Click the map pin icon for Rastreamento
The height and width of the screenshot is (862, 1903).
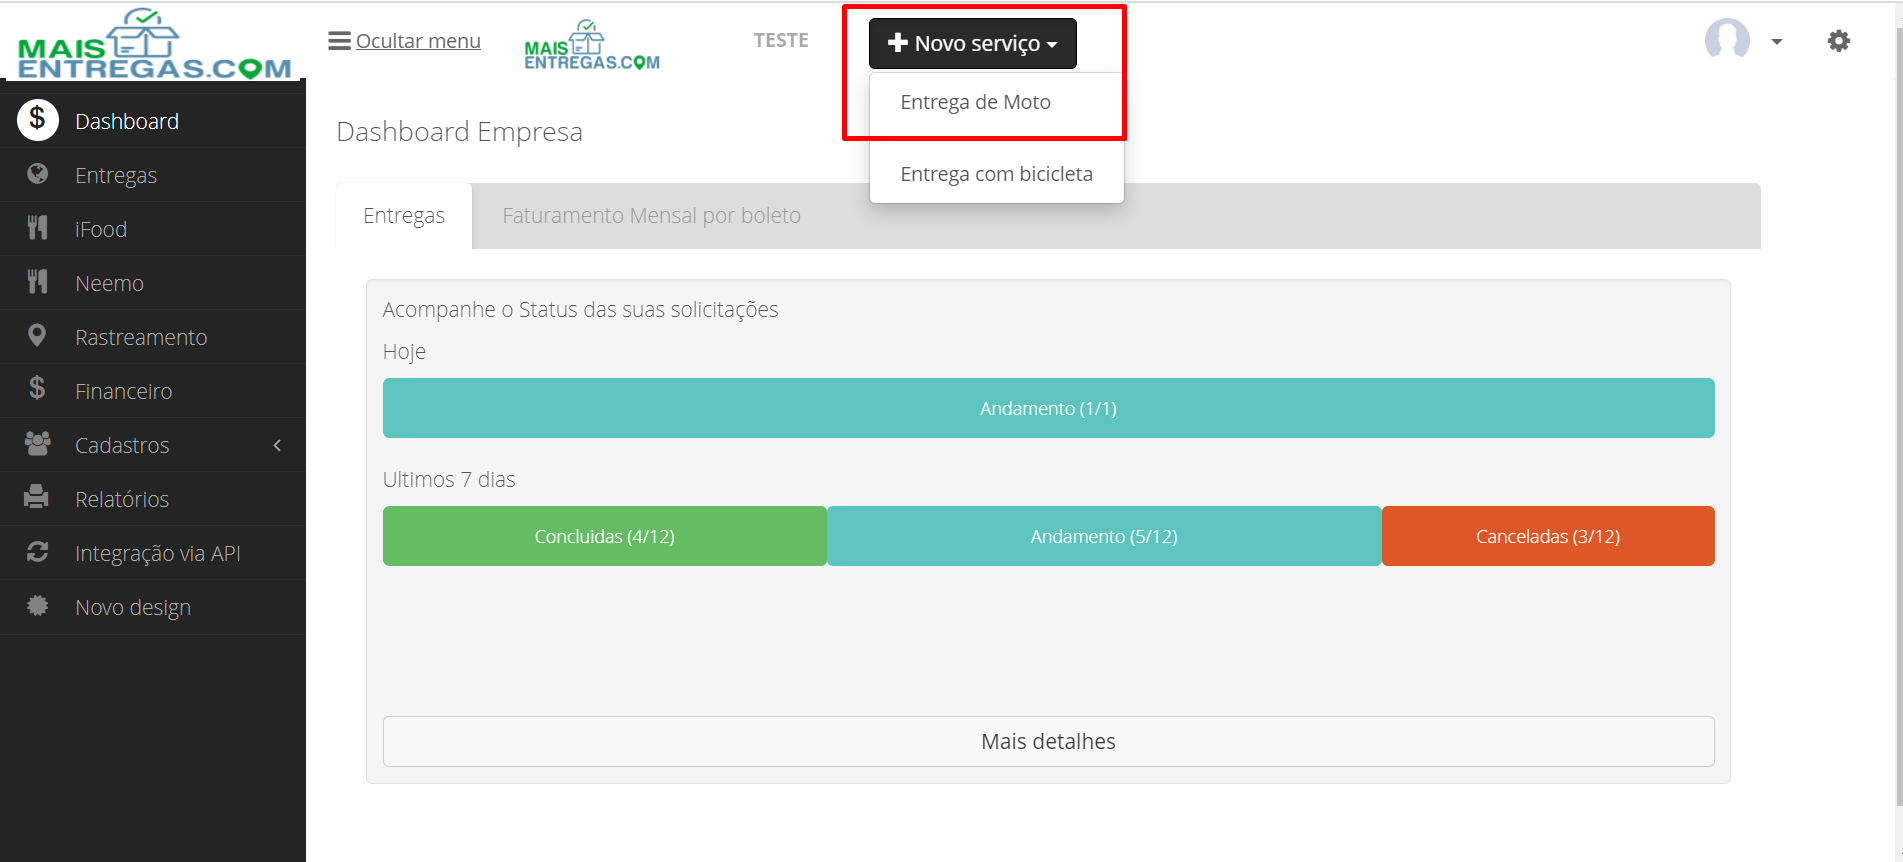pos(37,336)
